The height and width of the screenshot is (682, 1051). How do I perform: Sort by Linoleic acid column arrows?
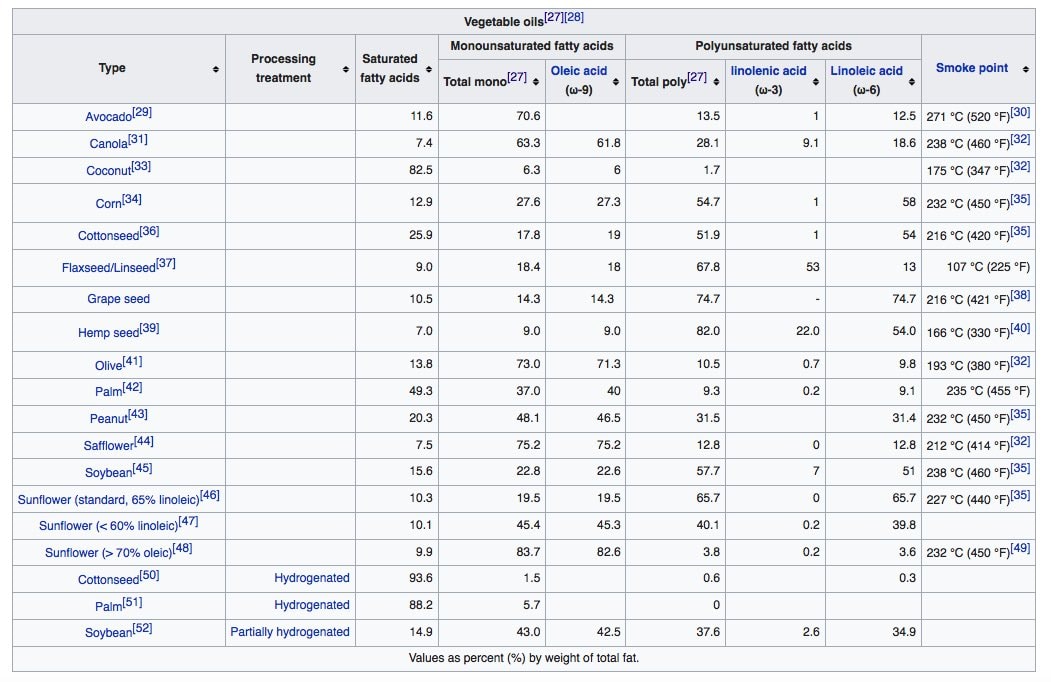tap(912, 82)
